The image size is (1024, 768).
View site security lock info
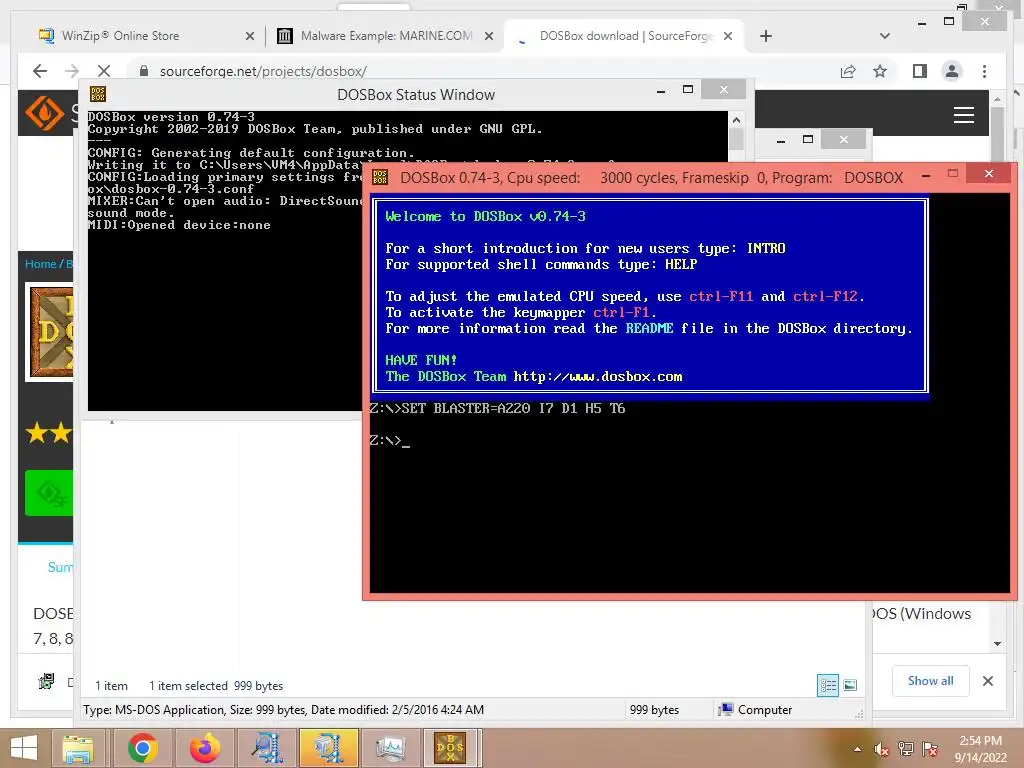[144, 71]
